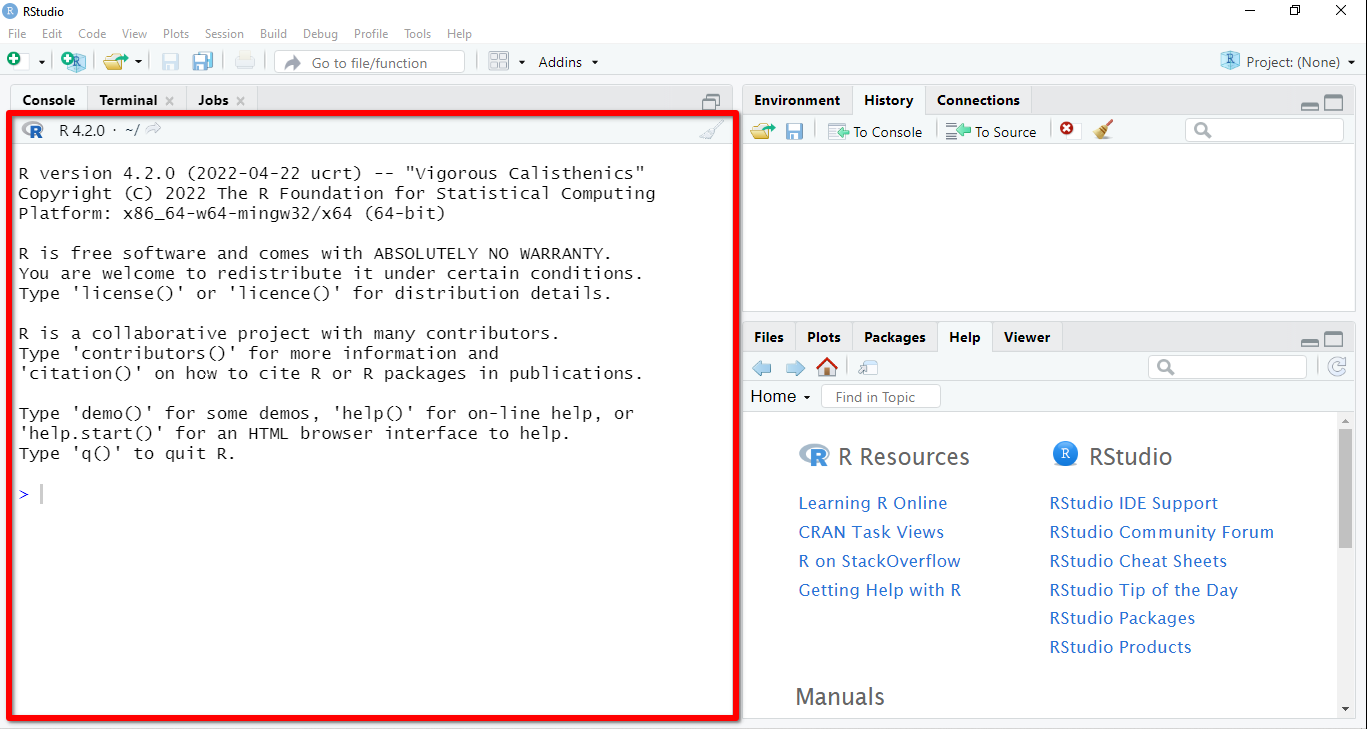Maximize the console pane icon
The width and height of the screenshot is (1367, 729).
point(711,101)
